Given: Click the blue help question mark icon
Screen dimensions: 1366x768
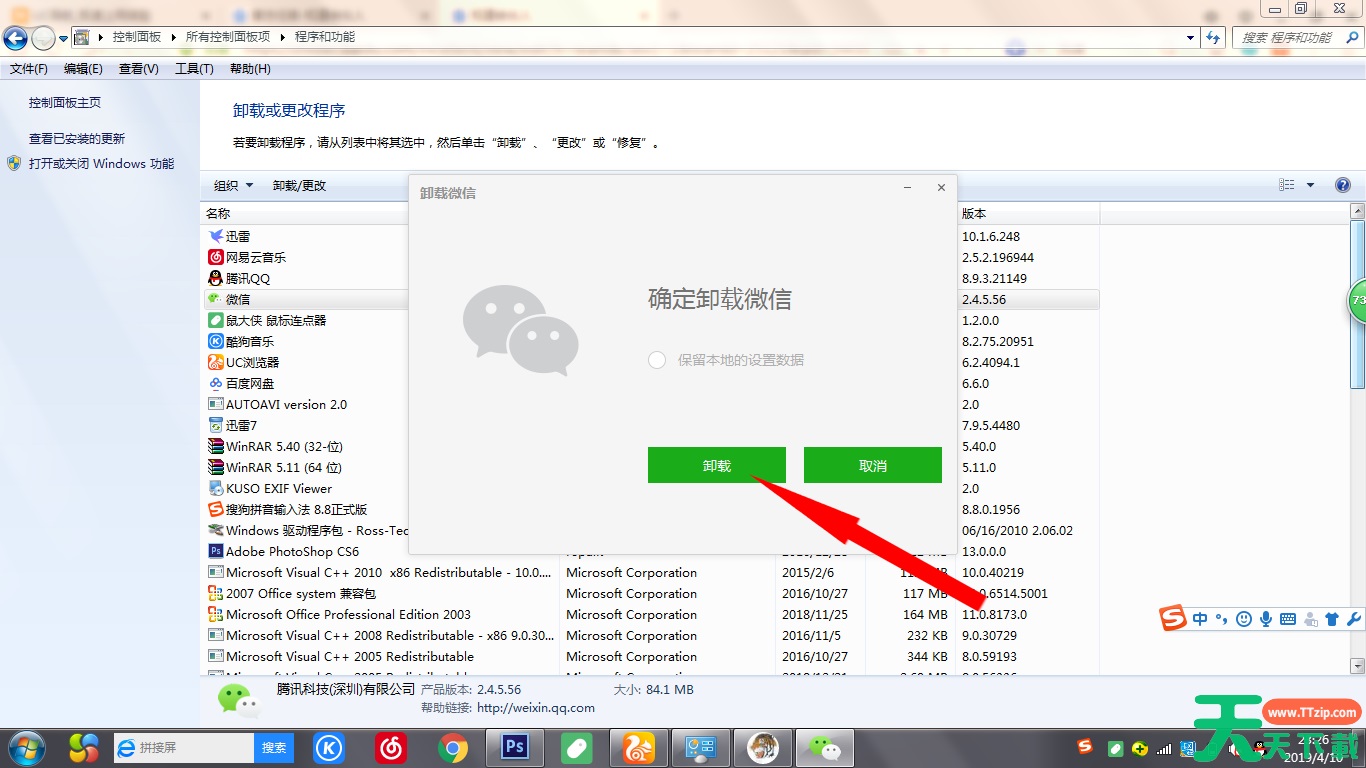Looking at the screenshot, I should coord(1343,186).
